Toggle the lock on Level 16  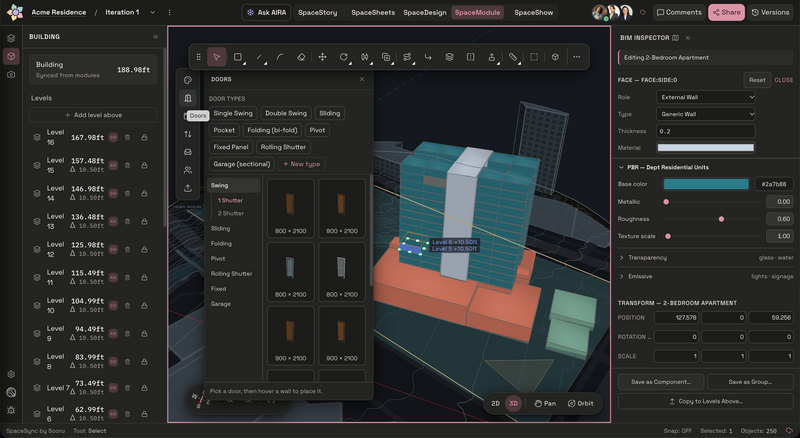[144, 137]
